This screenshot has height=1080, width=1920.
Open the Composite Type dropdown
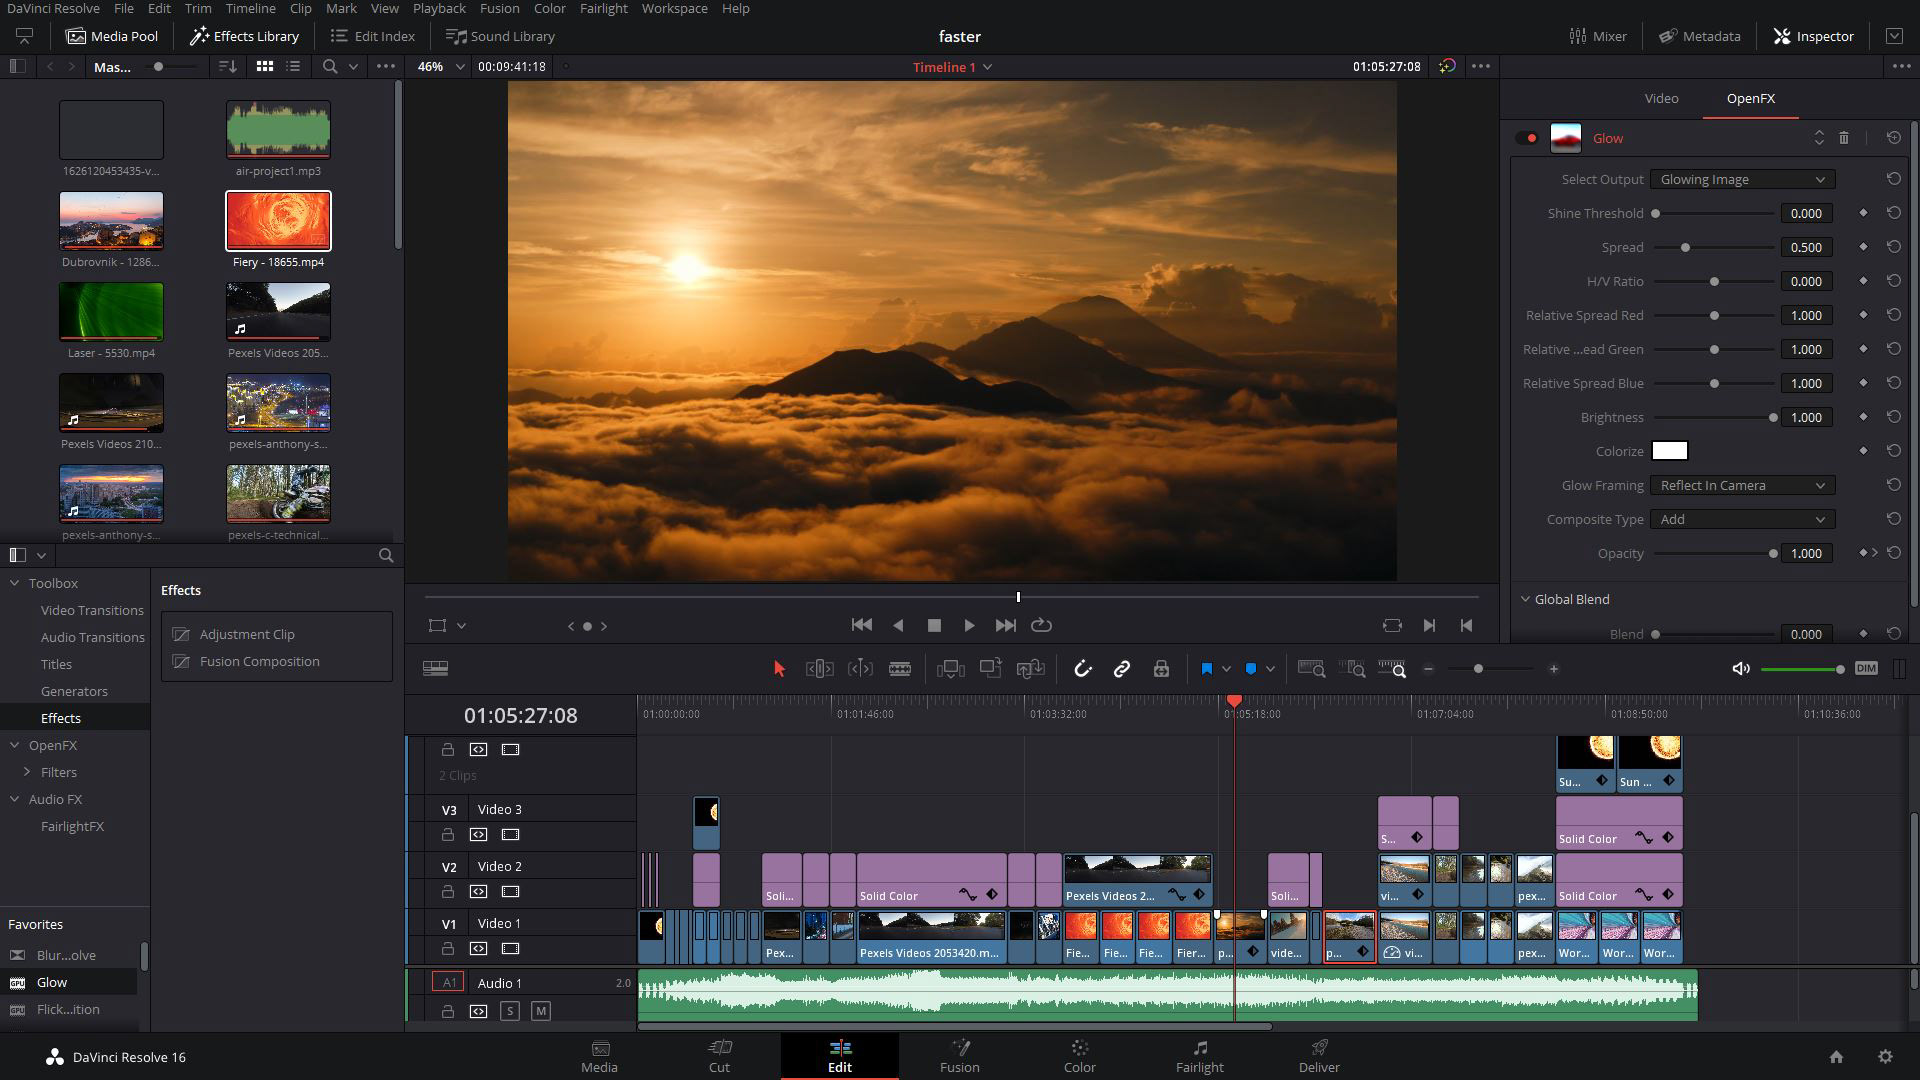point(1741,519)
